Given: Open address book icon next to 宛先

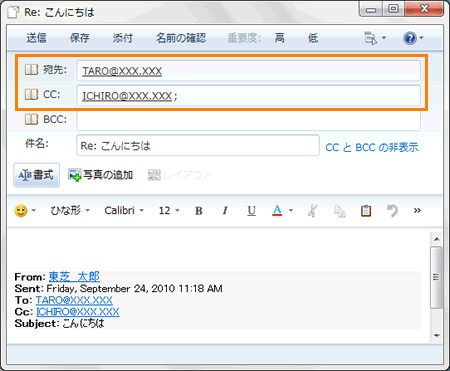Looking at the screenshot, I should tap(32, 70).
